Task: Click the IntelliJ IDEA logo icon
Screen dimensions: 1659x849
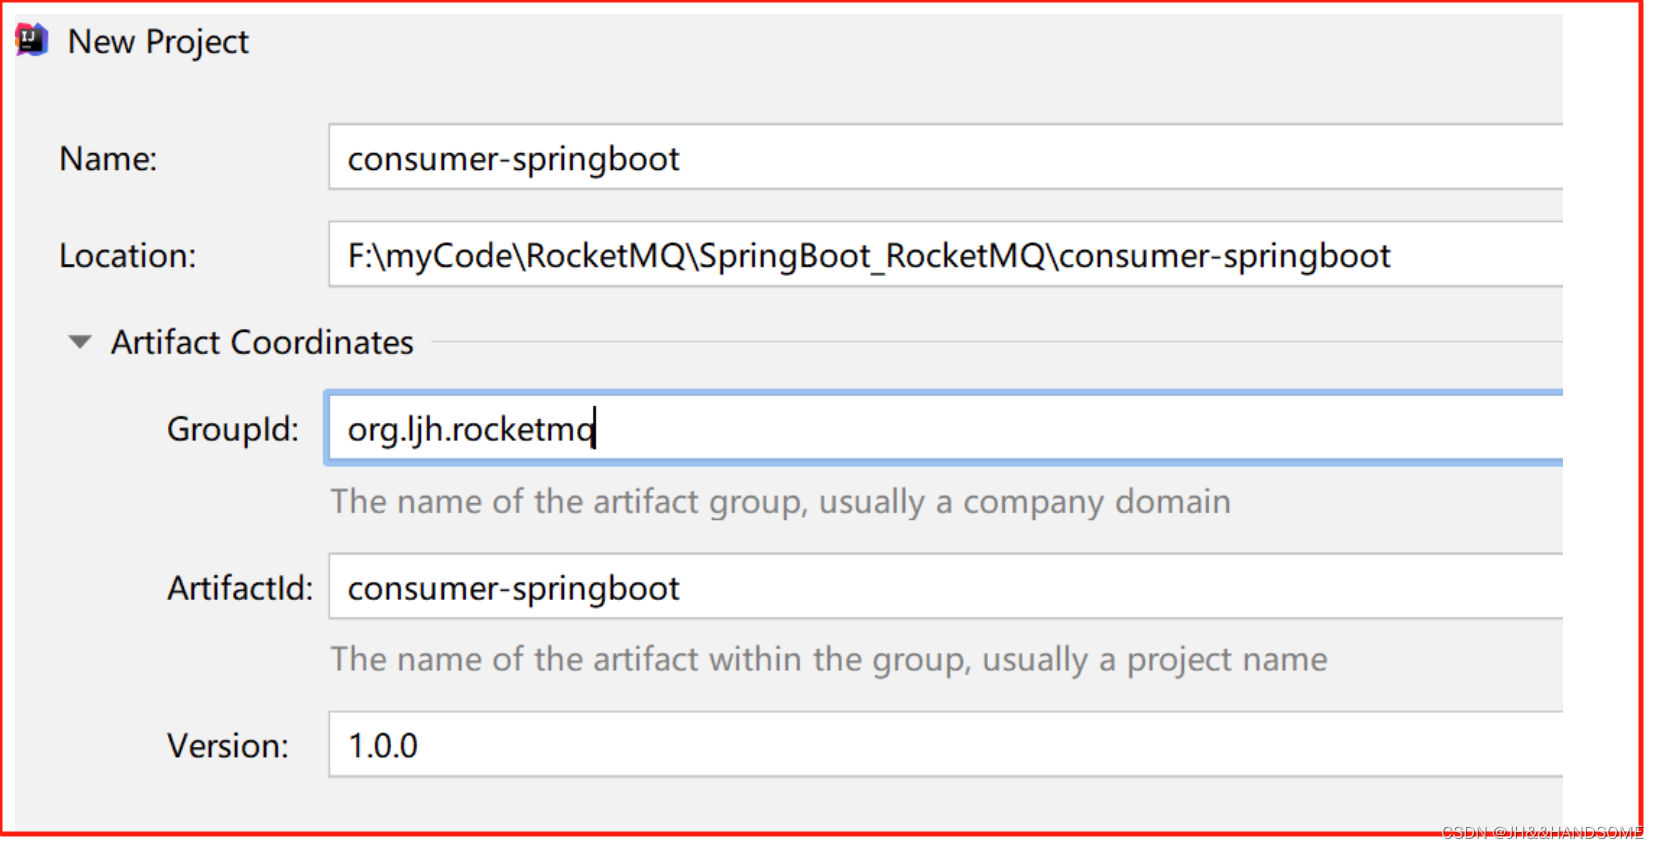Action: 32,41
